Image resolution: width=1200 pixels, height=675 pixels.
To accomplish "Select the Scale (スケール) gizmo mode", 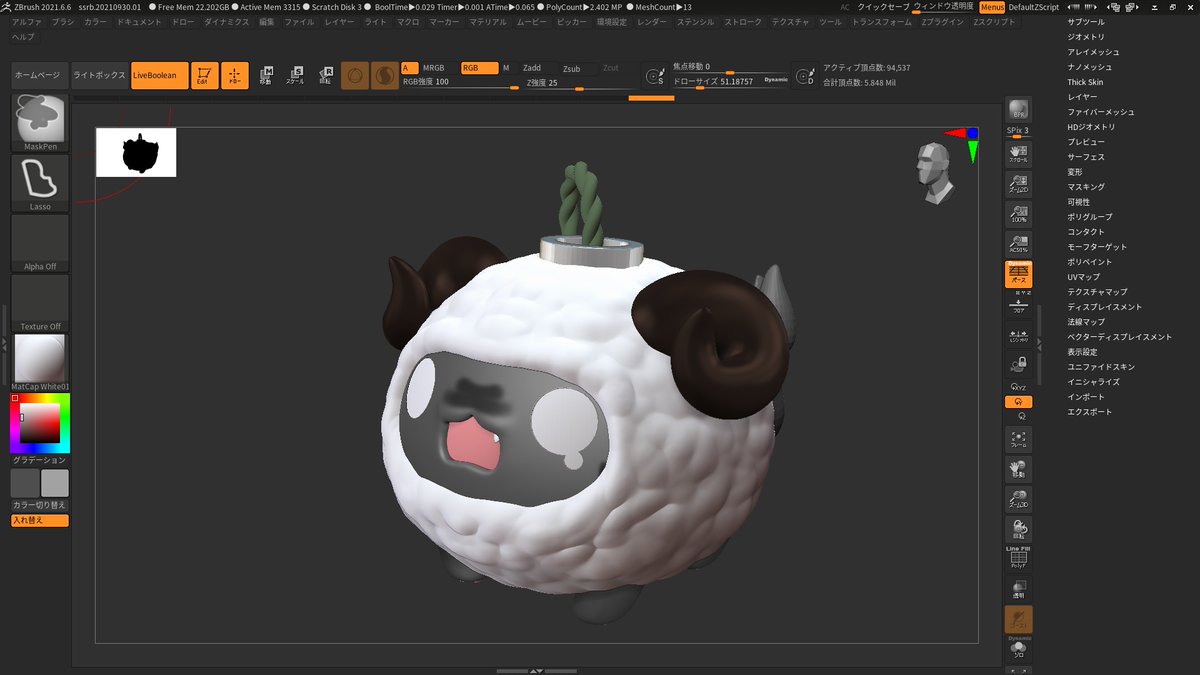I will coord(296,75).
